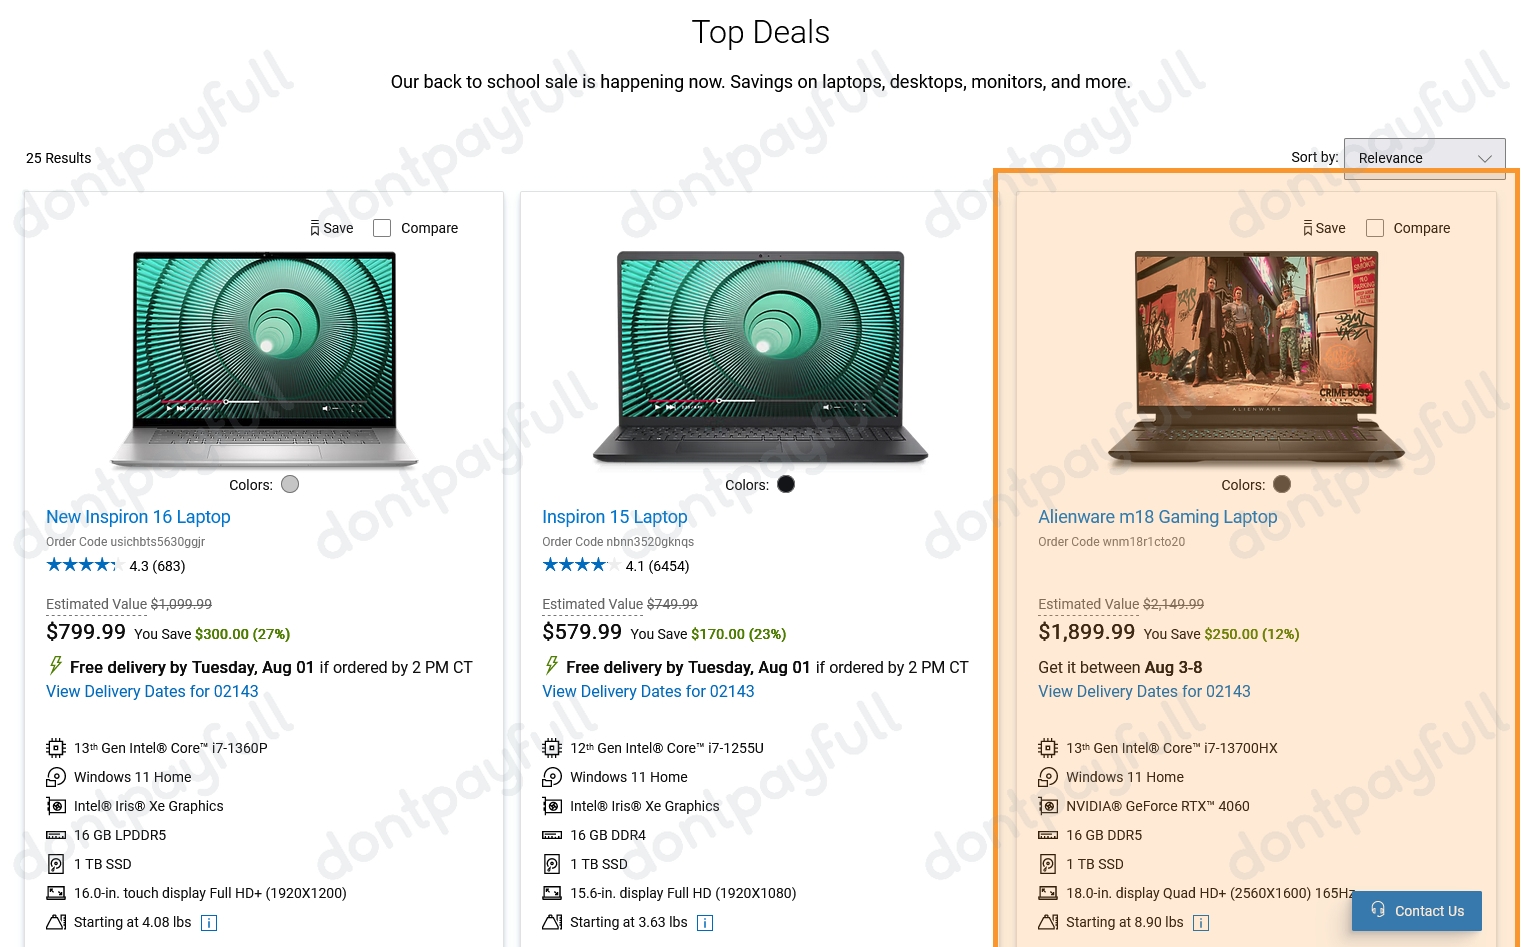Select the black color swatch for Inspiron 15
This screenshot has width=1522, height=947.
coord(786,484)
